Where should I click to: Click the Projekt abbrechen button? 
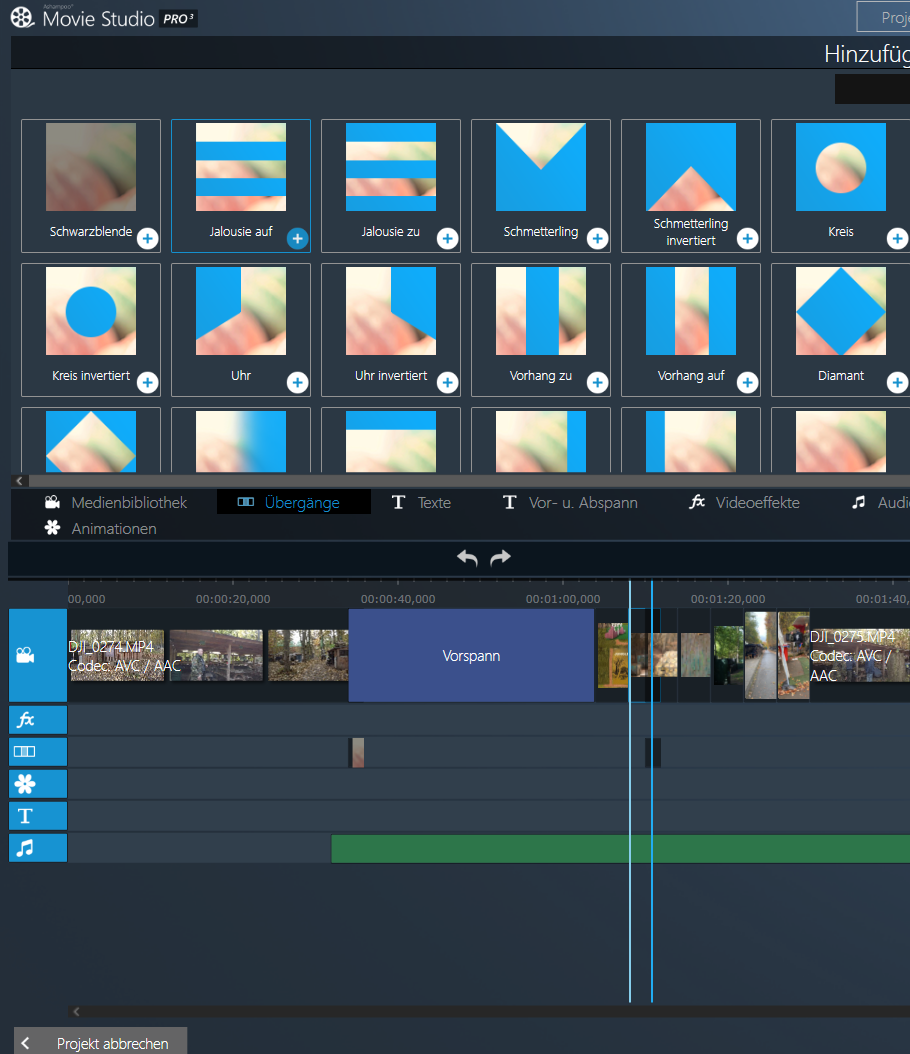pos(100,1043)
